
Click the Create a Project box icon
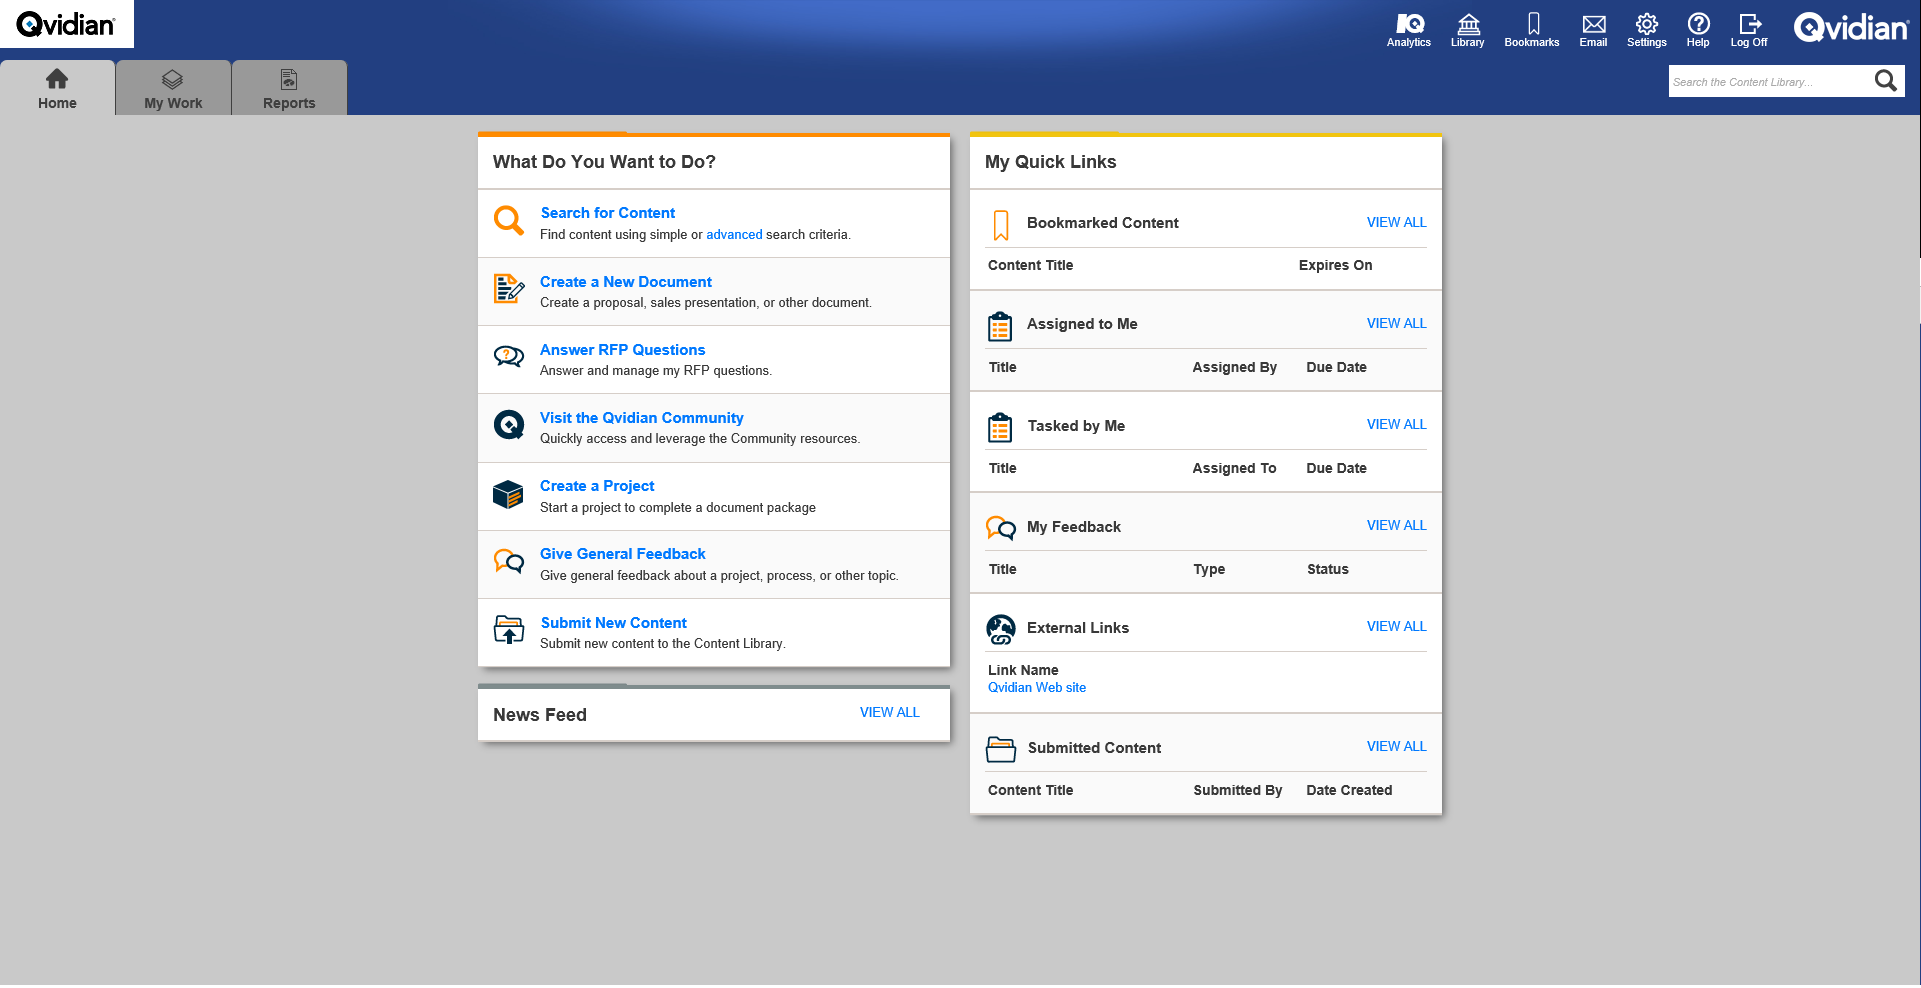pos(508,494)
